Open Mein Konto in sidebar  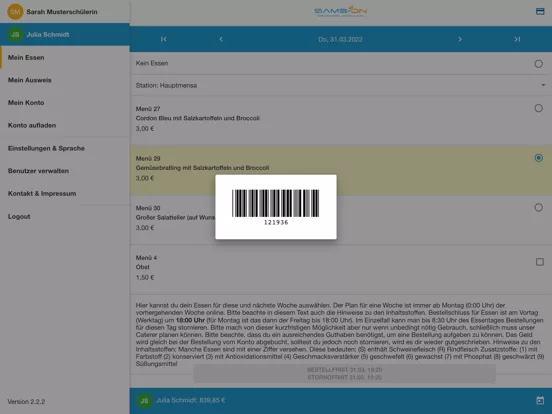(65, 102)
